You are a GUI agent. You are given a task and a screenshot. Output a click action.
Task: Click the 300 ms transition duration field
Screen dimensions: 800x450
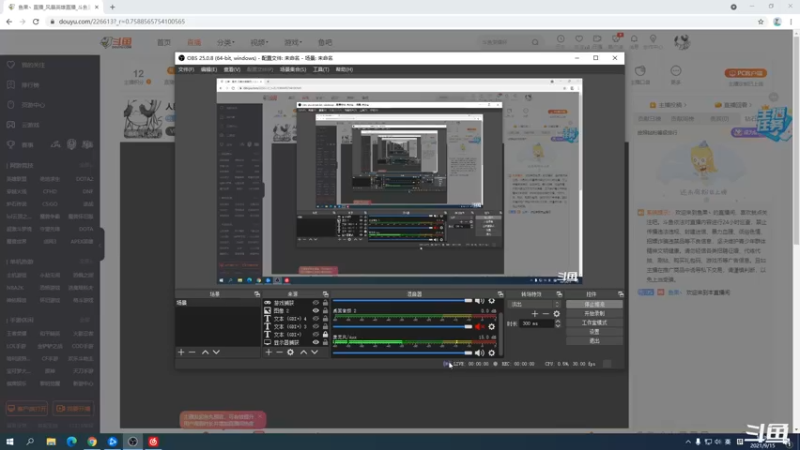[x=536, y=323]
